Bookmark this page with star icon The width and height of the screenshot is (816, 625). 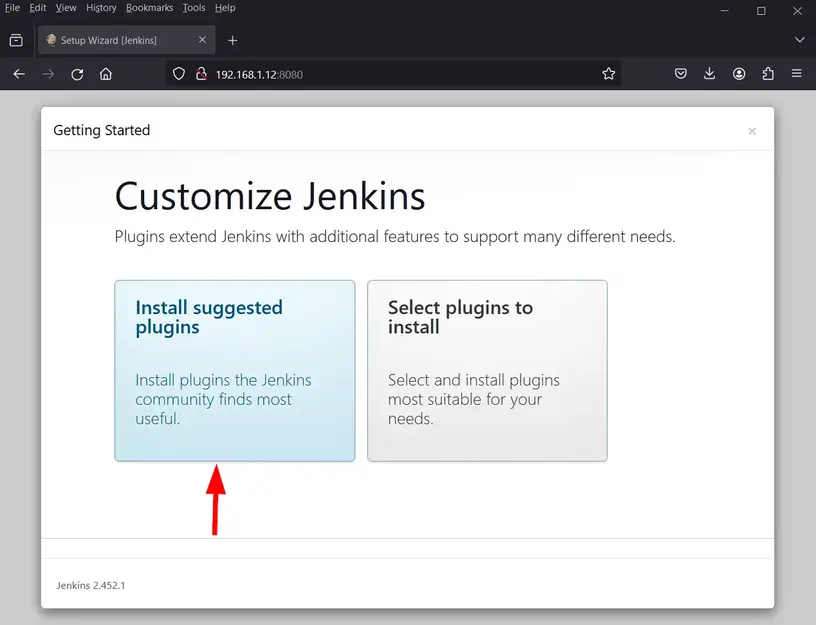(608, 74)
